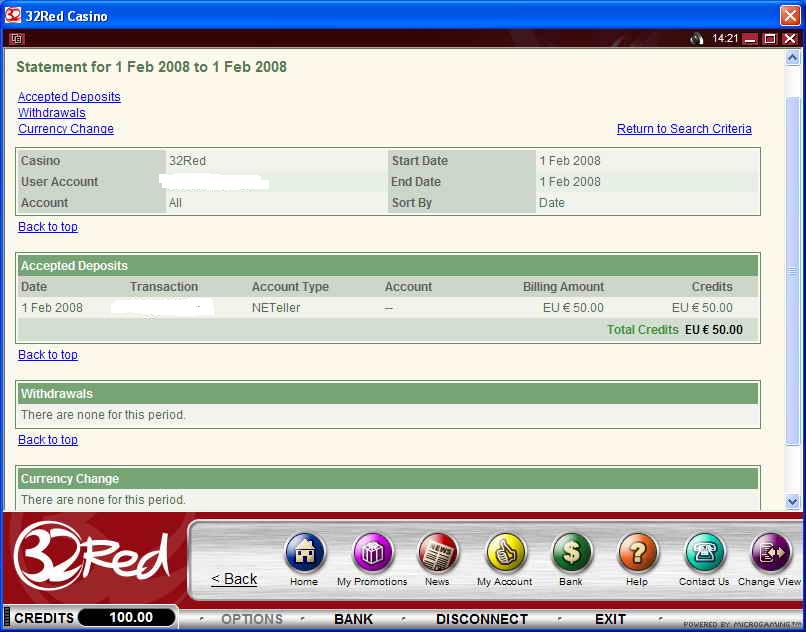Click the Accepted Deposits section header bar
The width and height of the screenshot is (806, 632).
[388, 265]
